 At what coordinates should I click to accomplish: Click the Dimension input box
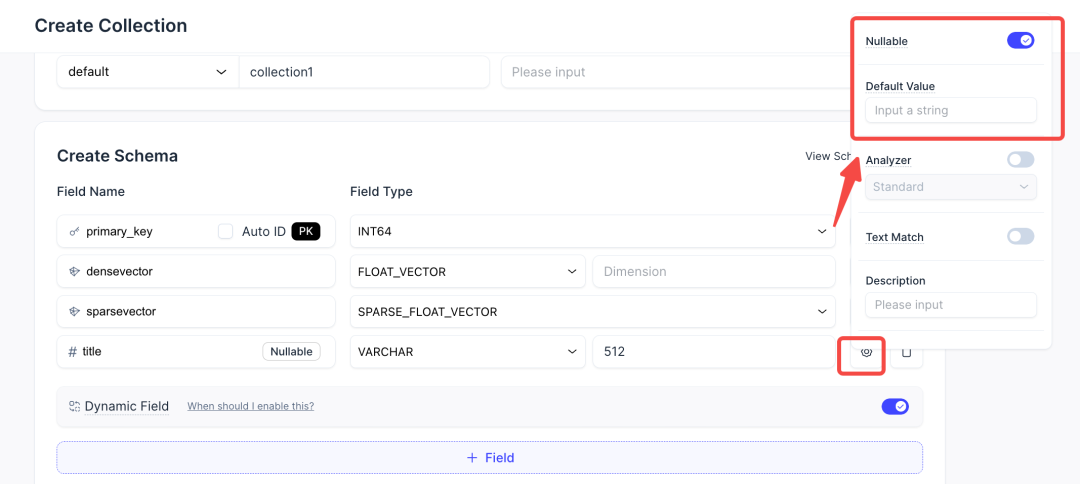point(713,271)
